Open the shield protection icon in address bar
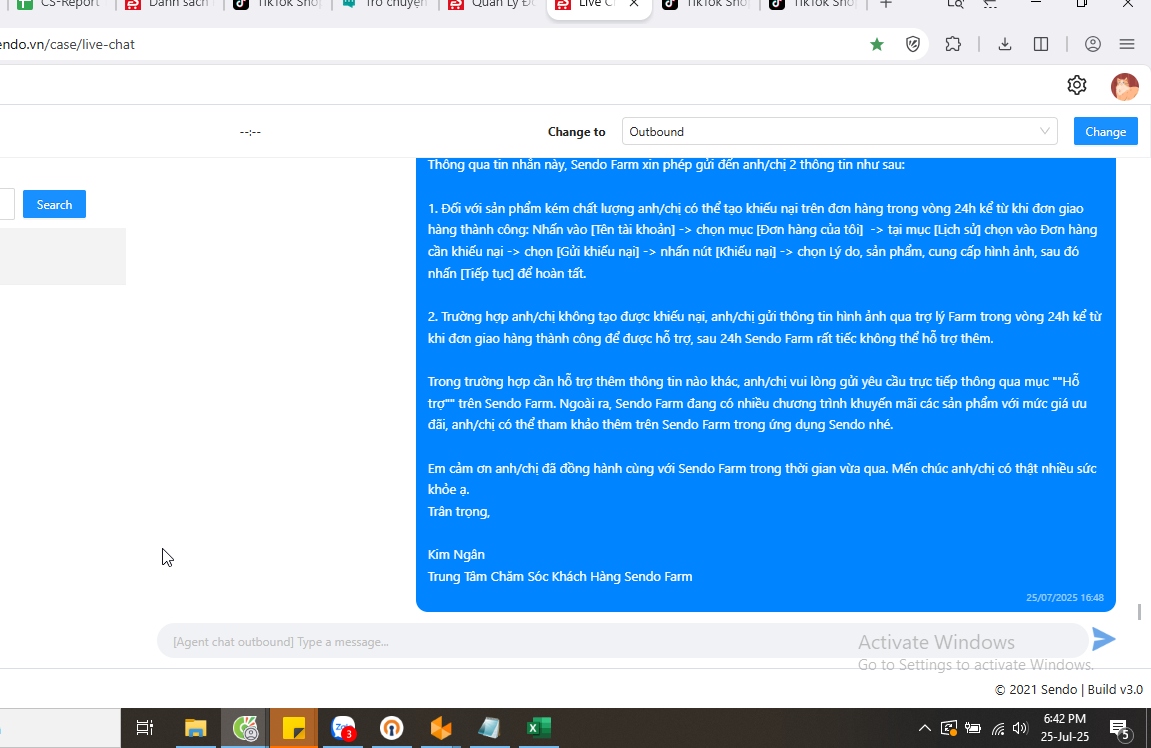 click(912, 45)
